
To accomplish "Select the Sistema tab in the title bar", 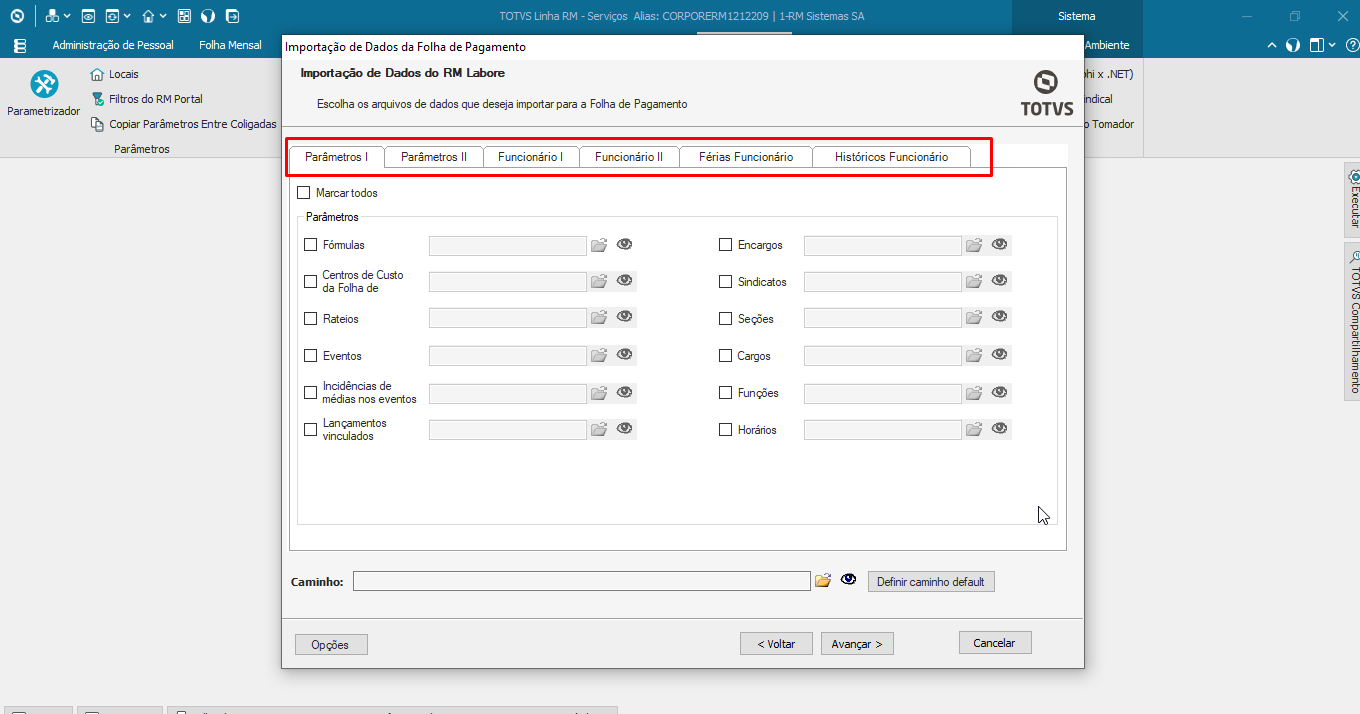I will click(1077, 16).
